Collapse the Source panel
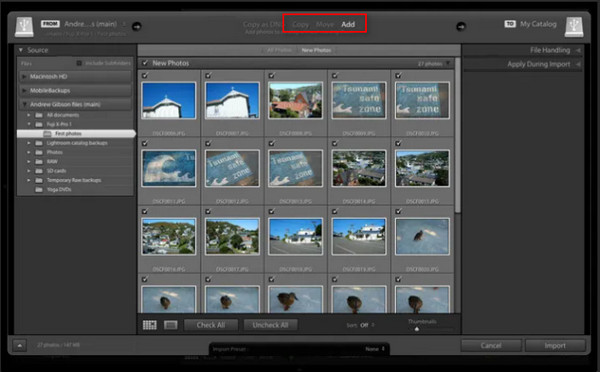This screenshot has height=372, width=600. pos(21,50)
